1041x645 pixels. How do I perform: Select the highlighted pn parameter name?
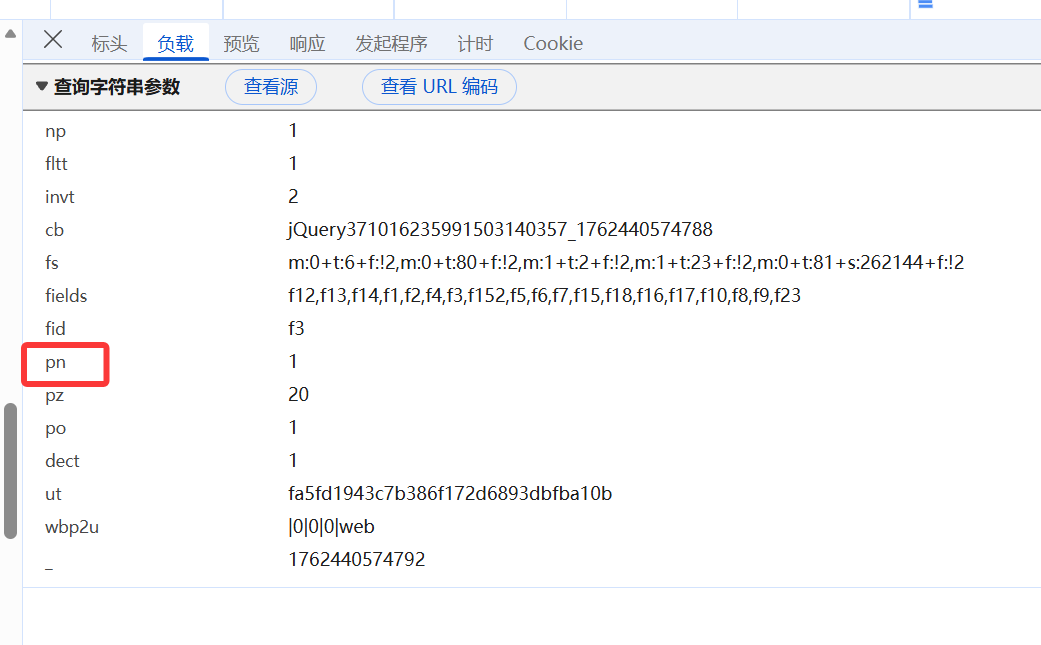pos(55,362)
